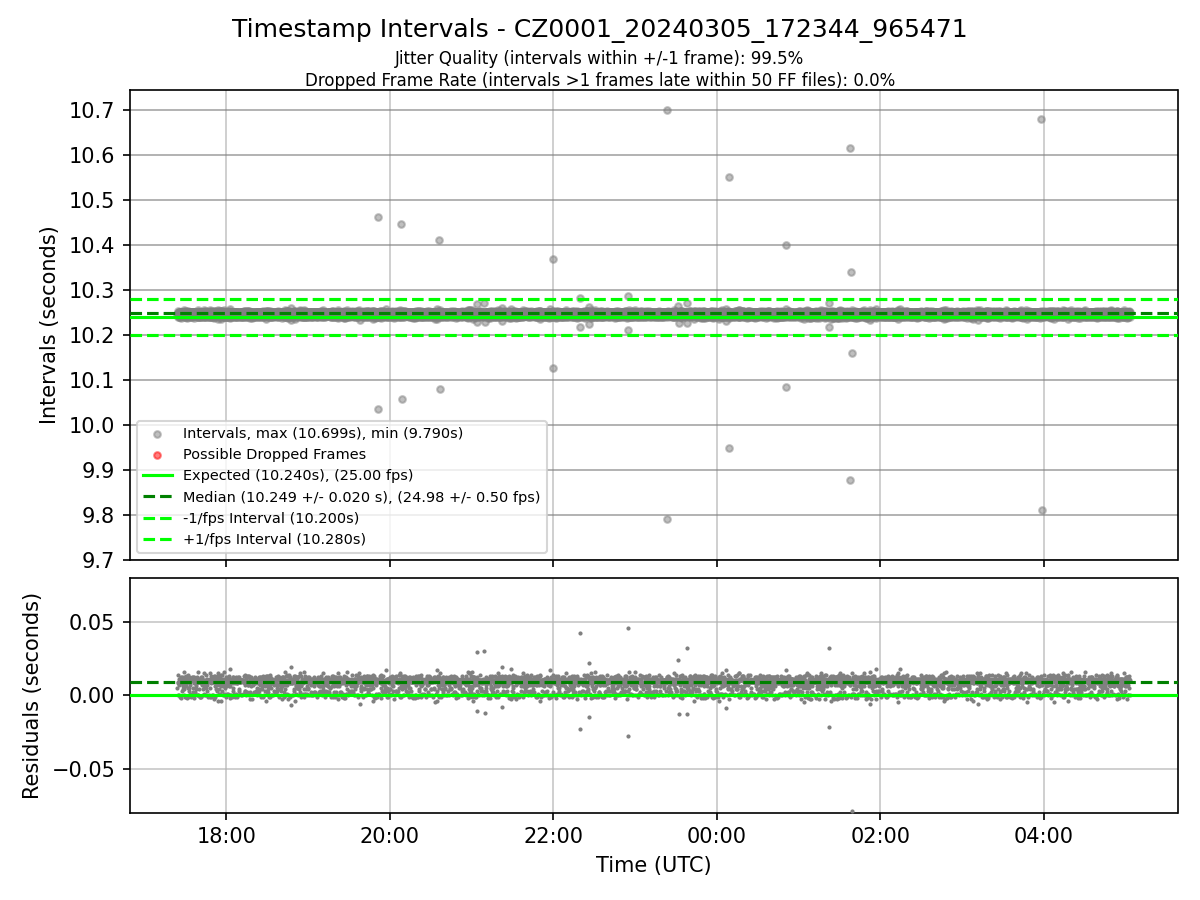Screen dimensions: 1200x900
Task: Click the '10.0' y-axis tick label
Action: coord(94,425)
